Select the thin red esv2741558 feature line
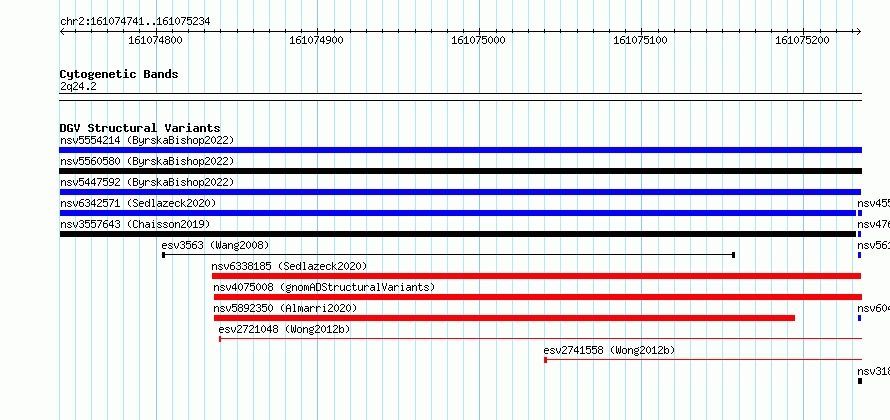The image size is (890, 420). [703, 360]
